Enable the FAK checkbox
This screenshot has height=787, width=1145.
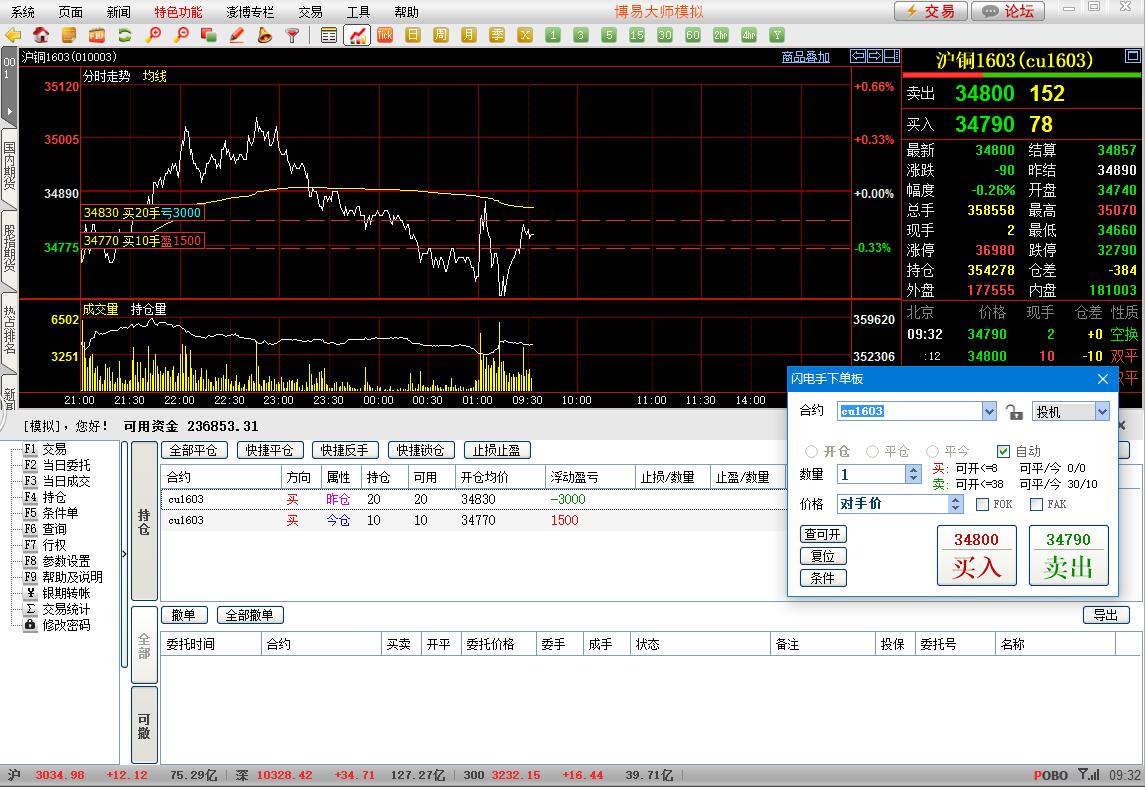point(1036,504)
